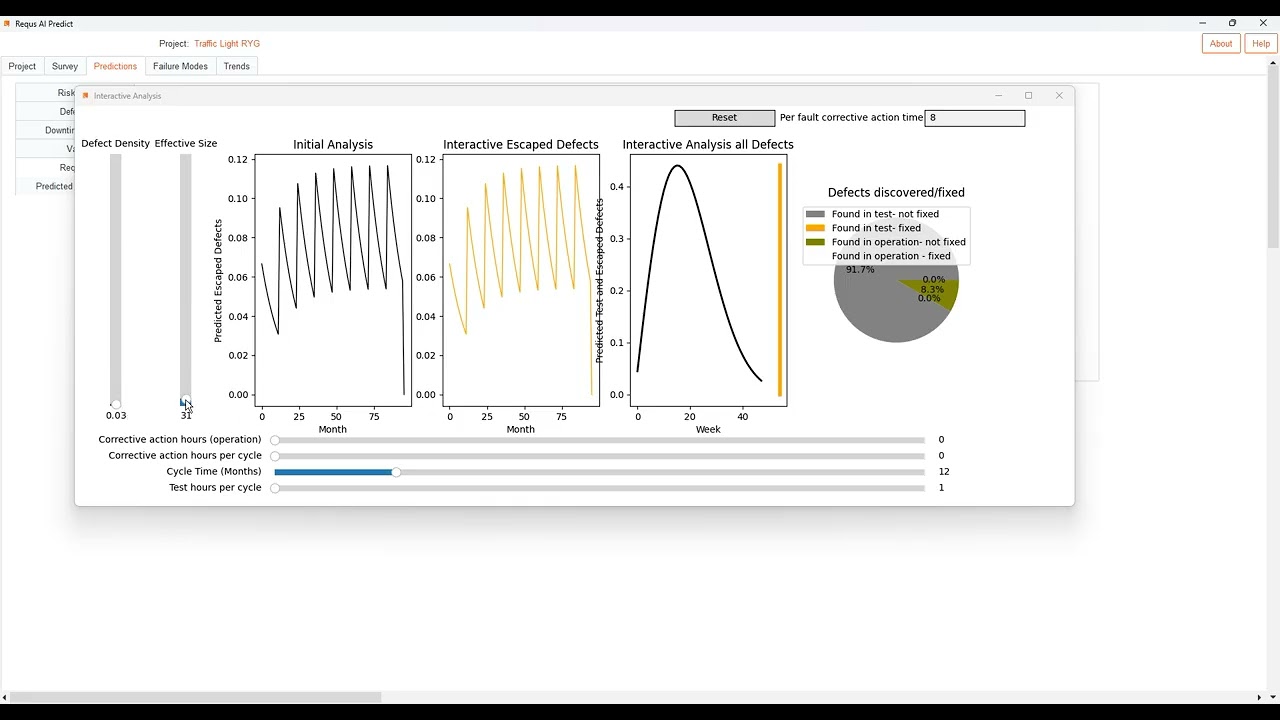This screenshot has width=1280, height=720.
Task: Click the scroll left arrow at bottom
Action: point(5,697)
